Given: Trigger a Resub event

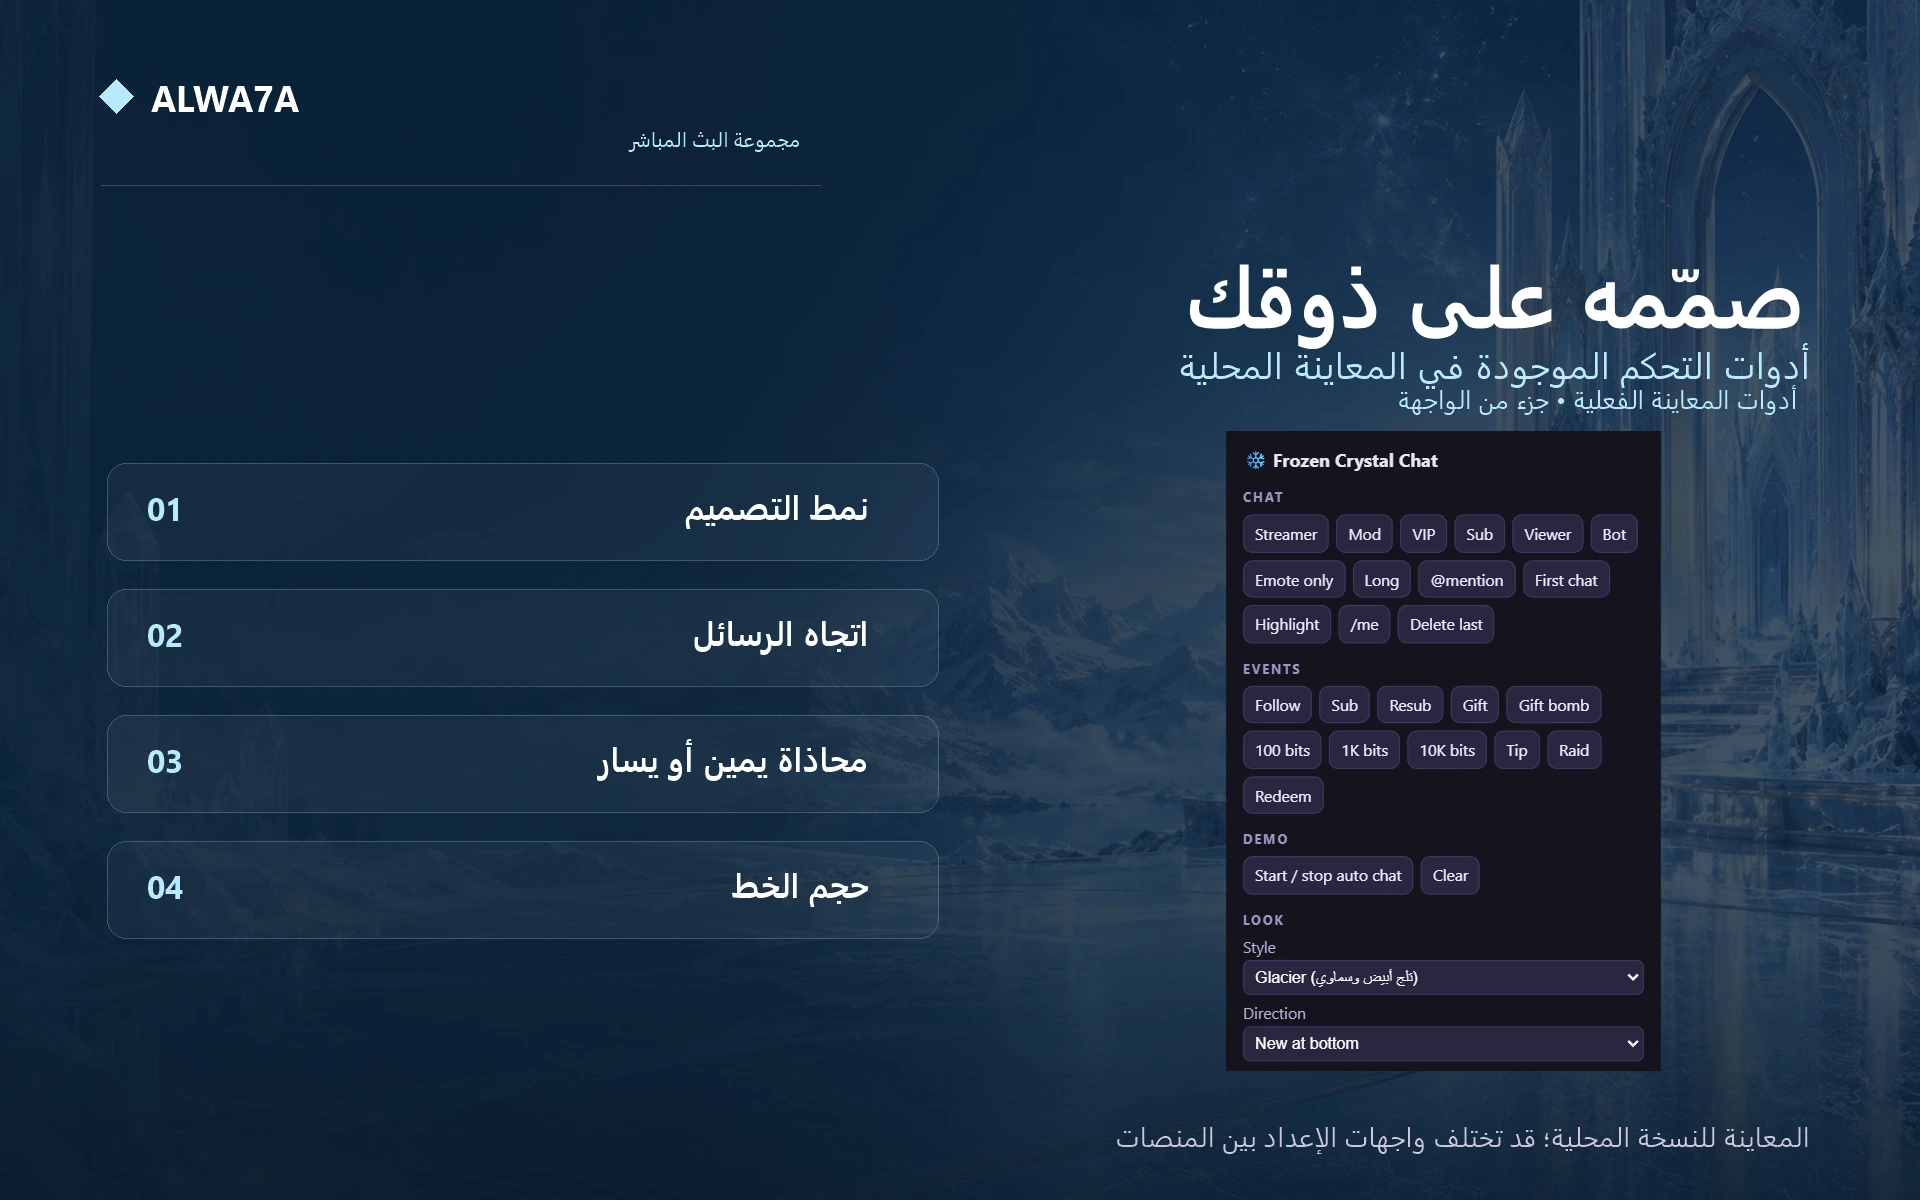Looking at the screenshot, I should (x=1410, y=705).
